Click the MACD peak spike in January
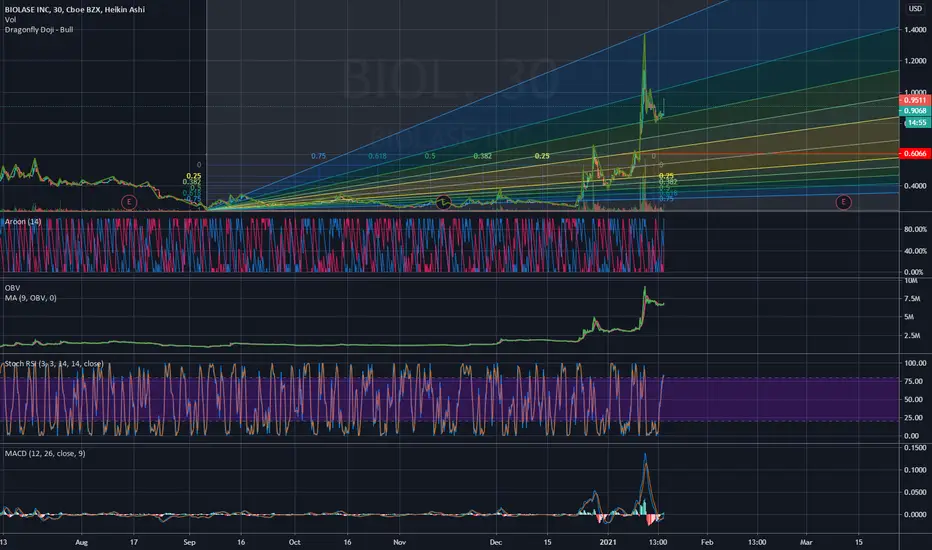 coord(645,455)
